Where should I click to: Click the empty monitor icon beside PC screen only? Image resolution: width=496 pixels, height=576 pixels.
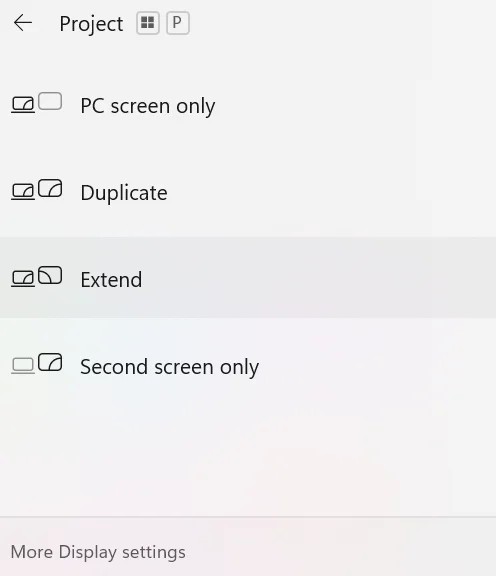tap(50, 101)
